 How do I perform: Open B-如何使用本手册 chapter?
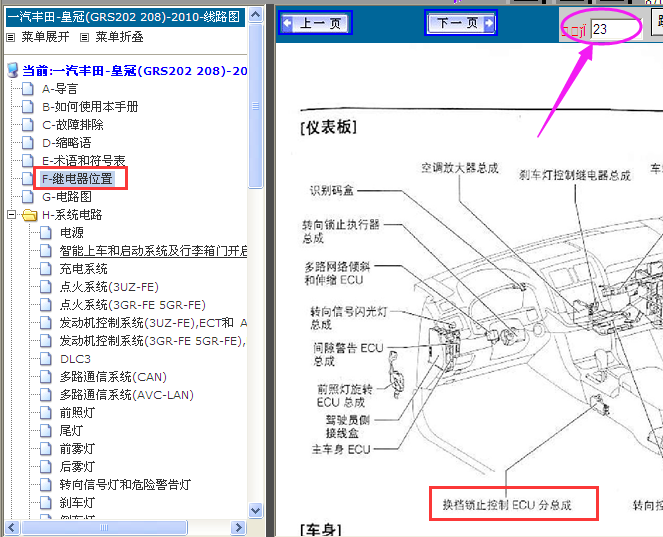point(90,107)
